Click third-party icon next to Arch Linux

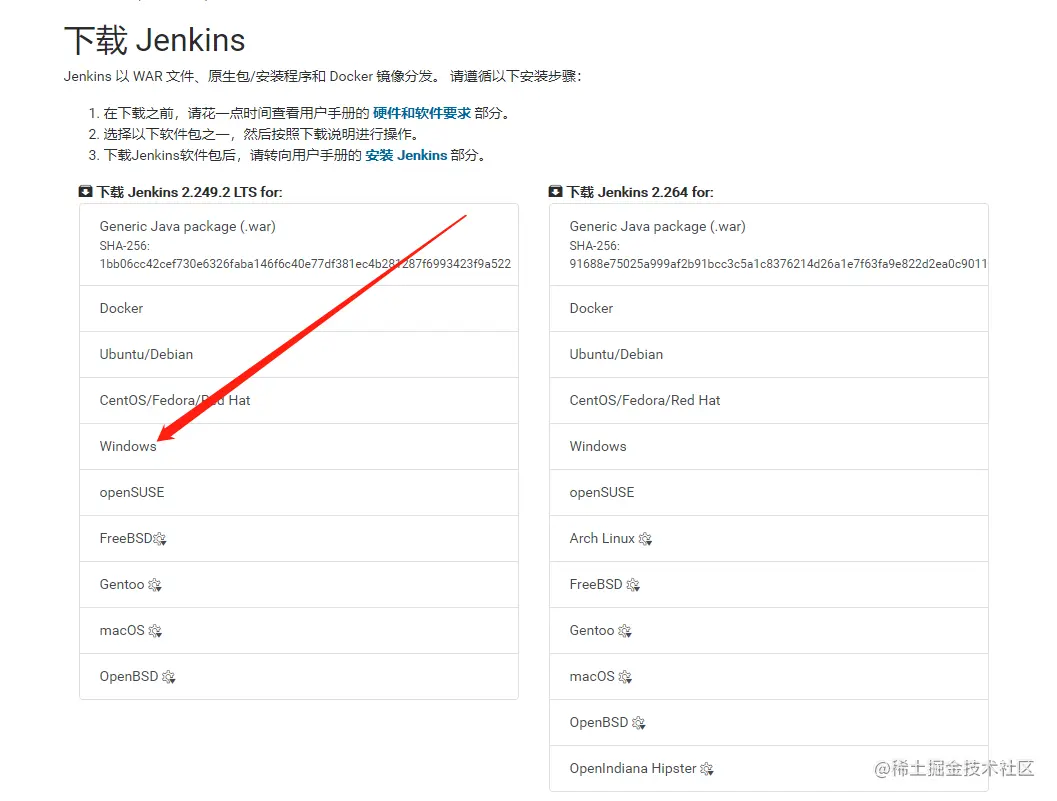645,539
